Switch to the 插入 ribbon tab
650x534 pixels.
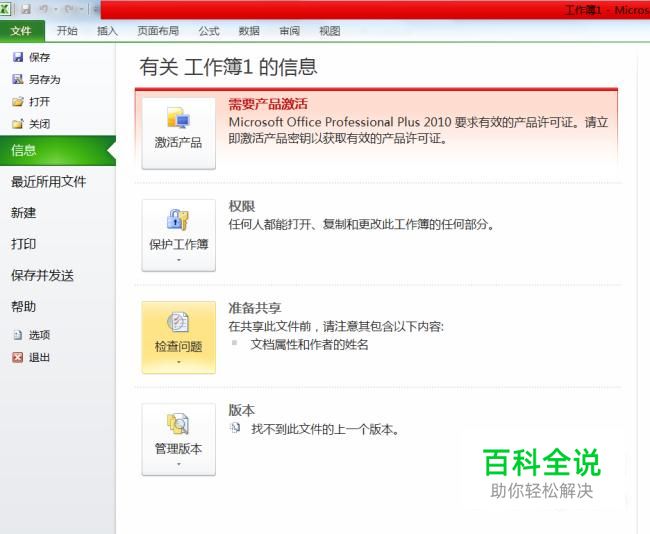coord(107,31)
